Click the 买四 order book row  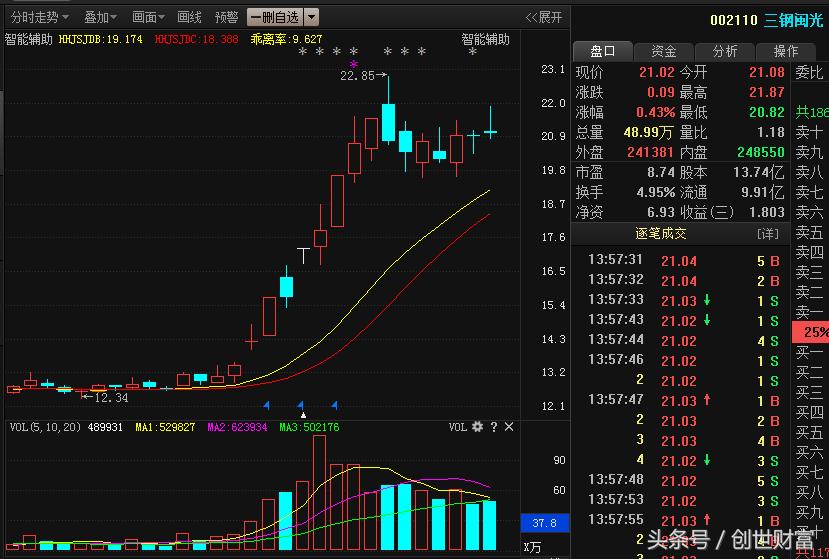point(809,413)
